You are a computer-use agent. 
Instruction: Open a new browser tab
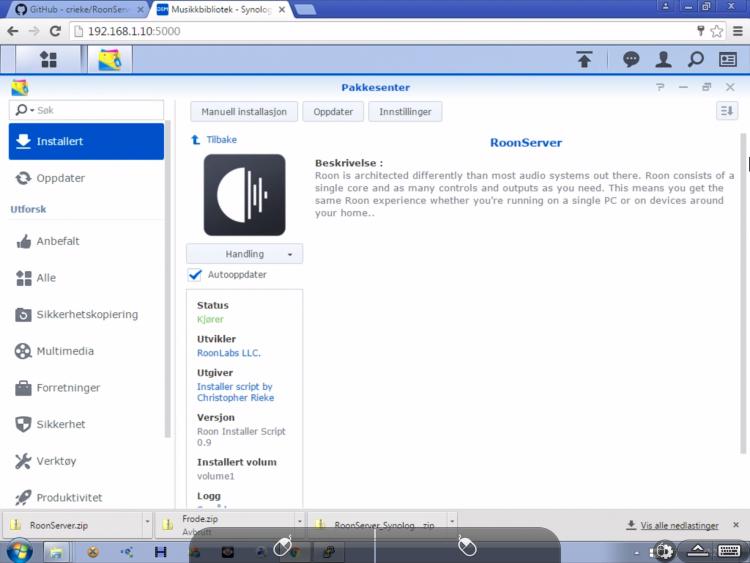click(305, 10)
